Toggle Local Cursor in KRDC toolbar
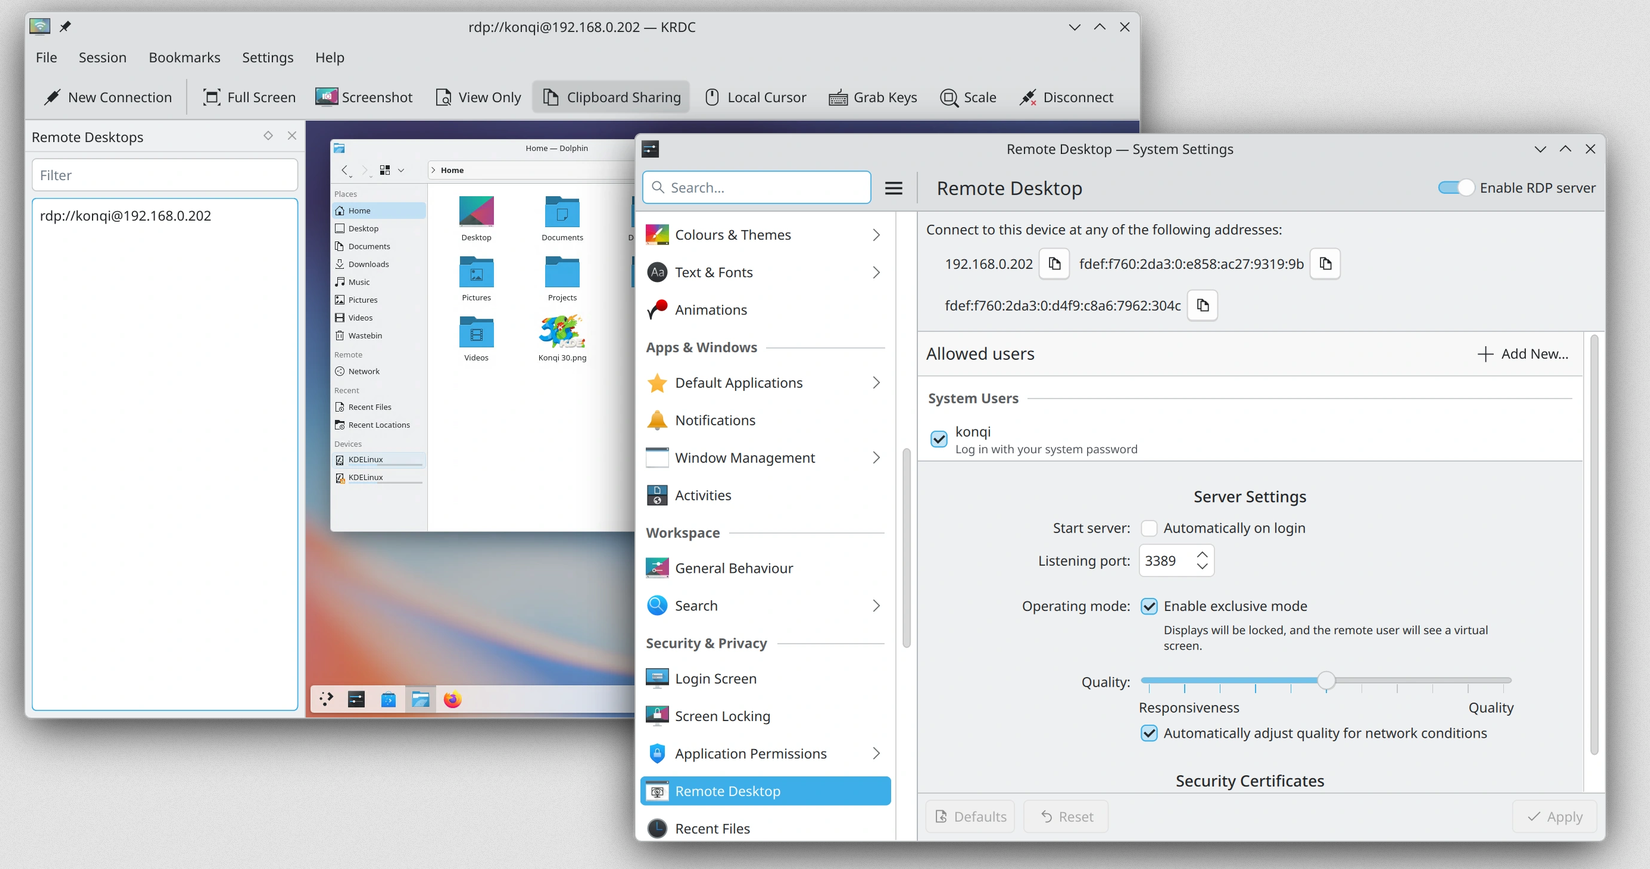This screenshot has width=1650, height=869. coord(755,97)
